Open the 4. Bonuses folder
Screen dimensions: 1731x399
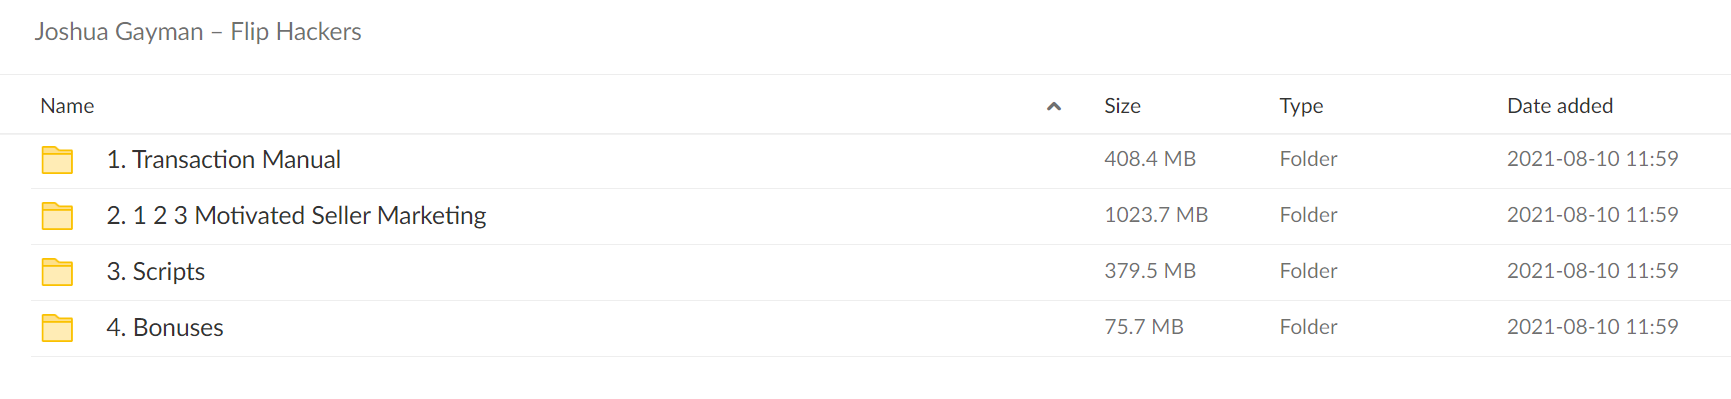click(165, 328)
